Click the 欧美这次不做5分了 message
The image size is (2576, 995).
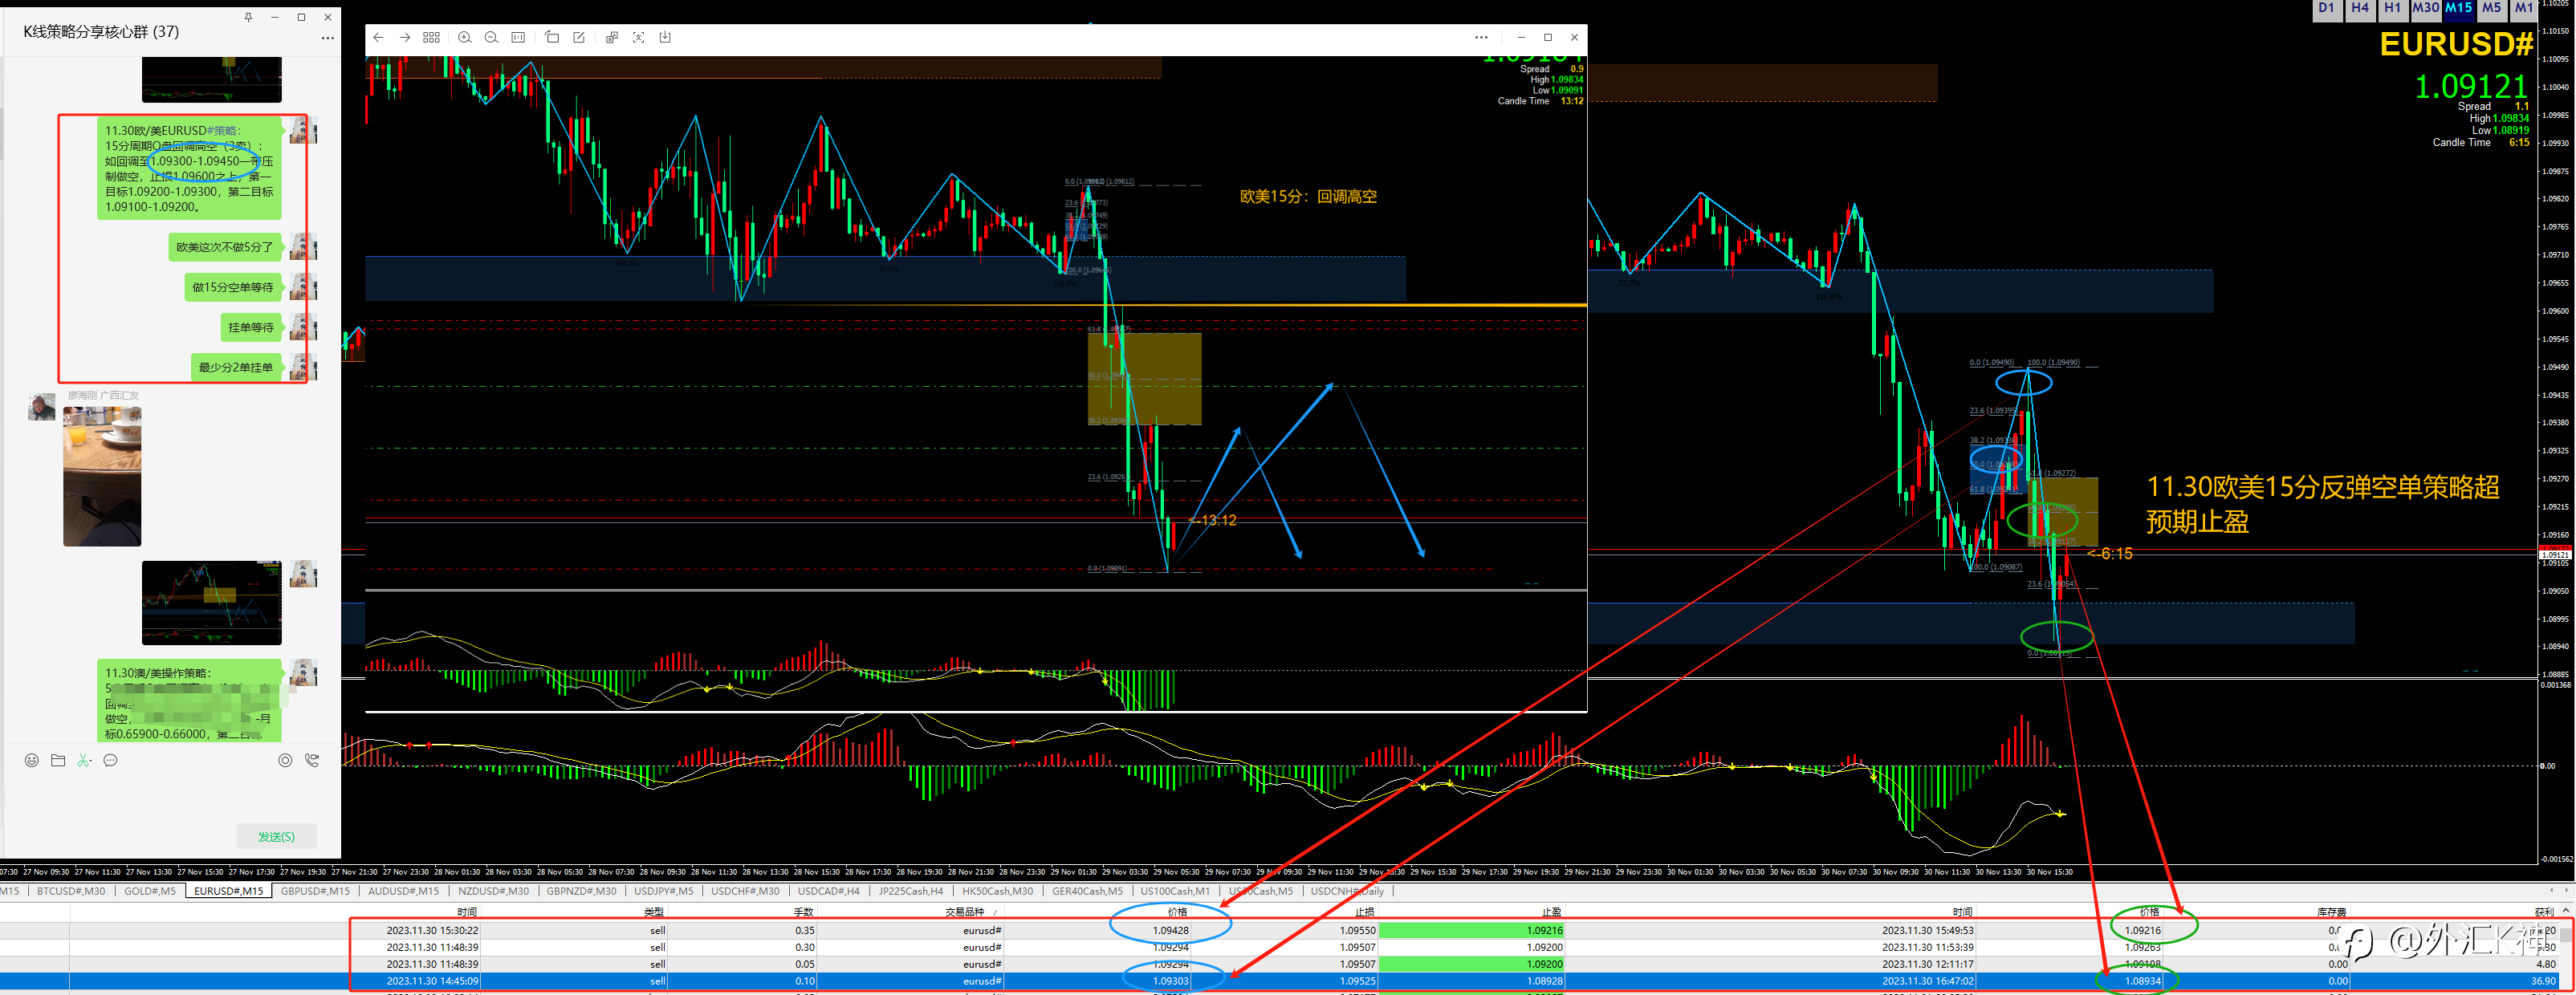click(225, 247)
